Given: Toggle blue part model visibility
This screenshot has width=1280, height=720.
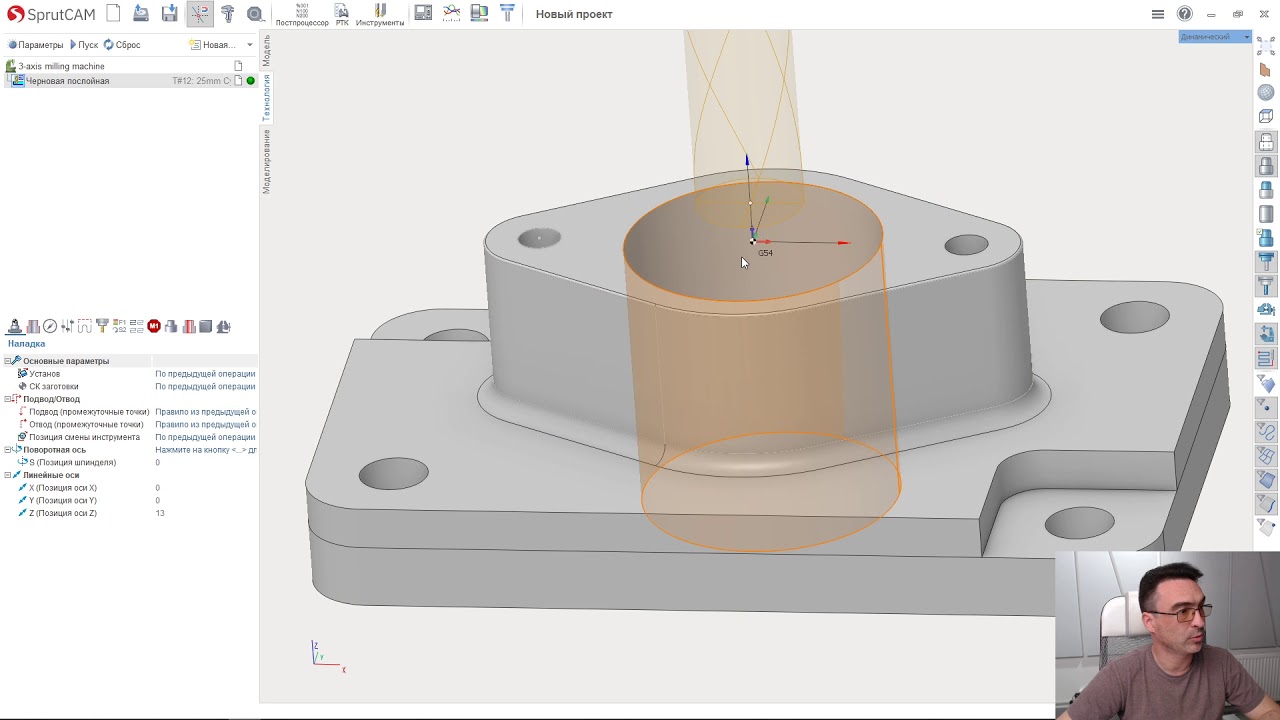Looking at the screenshot, I should pyautogui.click(x=1266, y=190).
